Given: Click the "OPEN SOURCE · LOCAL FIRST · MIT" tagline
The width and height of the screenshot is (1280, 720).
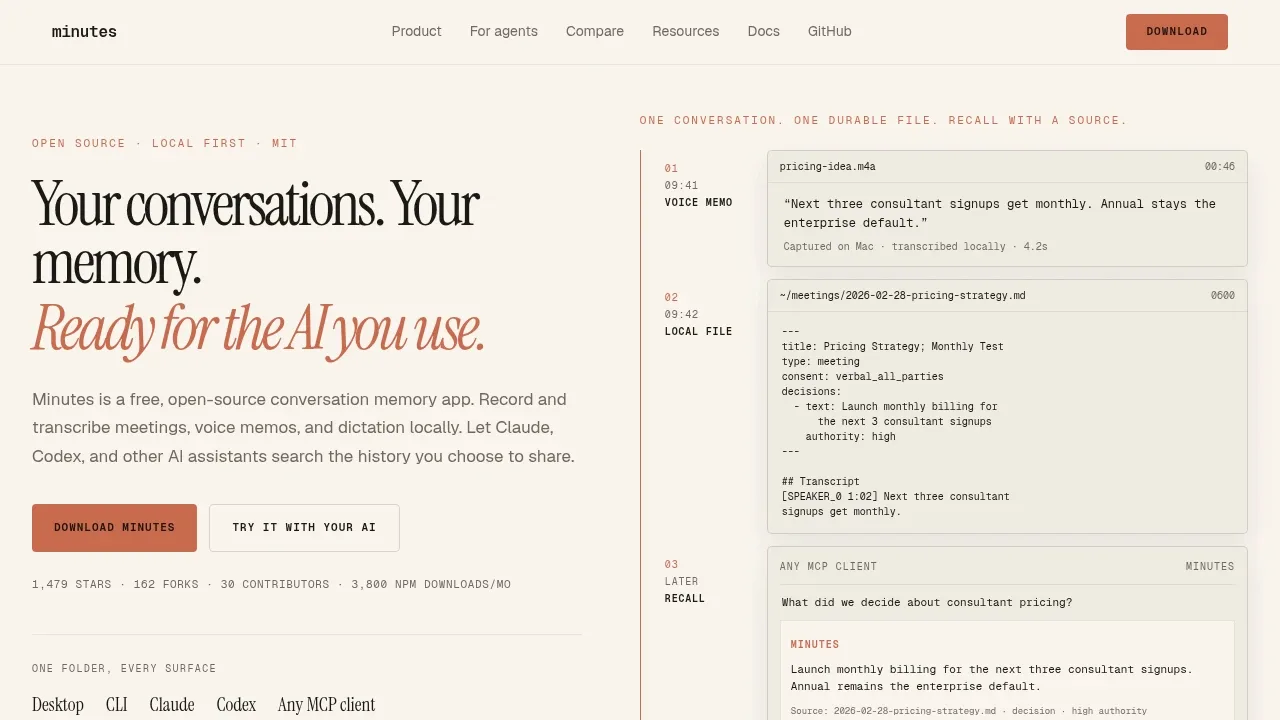Looking at the screenshot, I should (165, 144).
